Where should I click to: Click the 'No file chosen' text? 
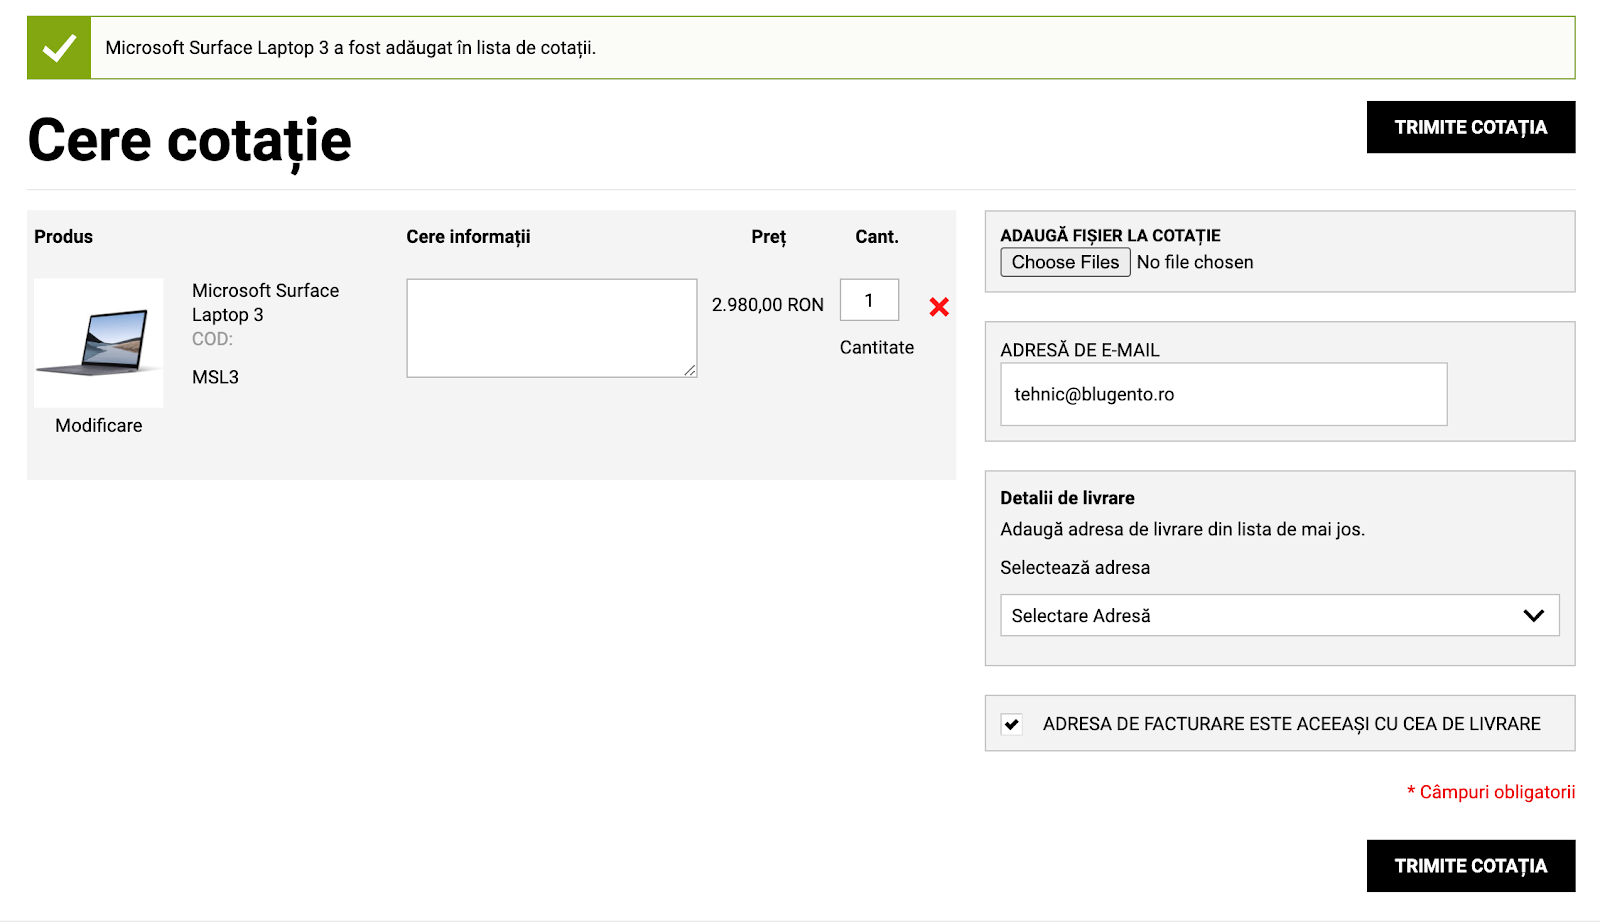(1195, 262)
